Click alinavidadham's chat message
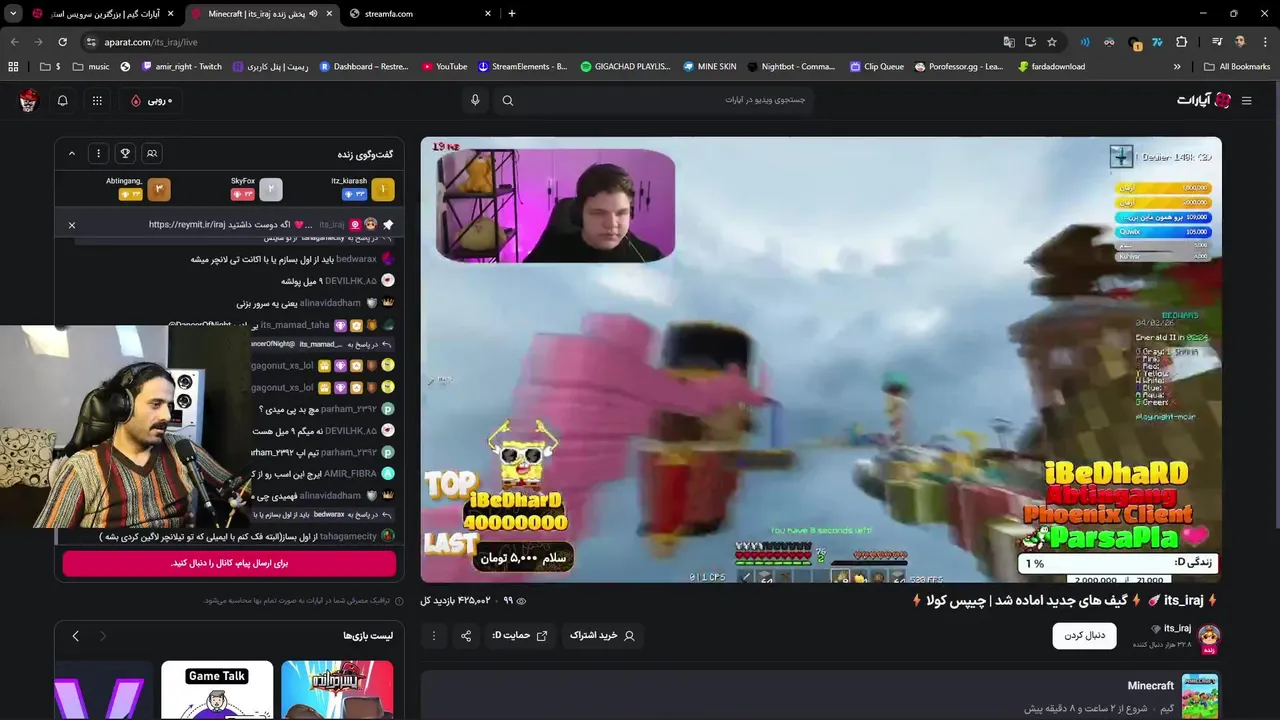Screen dimensions: 1280x720 click(x=315, y=303)
